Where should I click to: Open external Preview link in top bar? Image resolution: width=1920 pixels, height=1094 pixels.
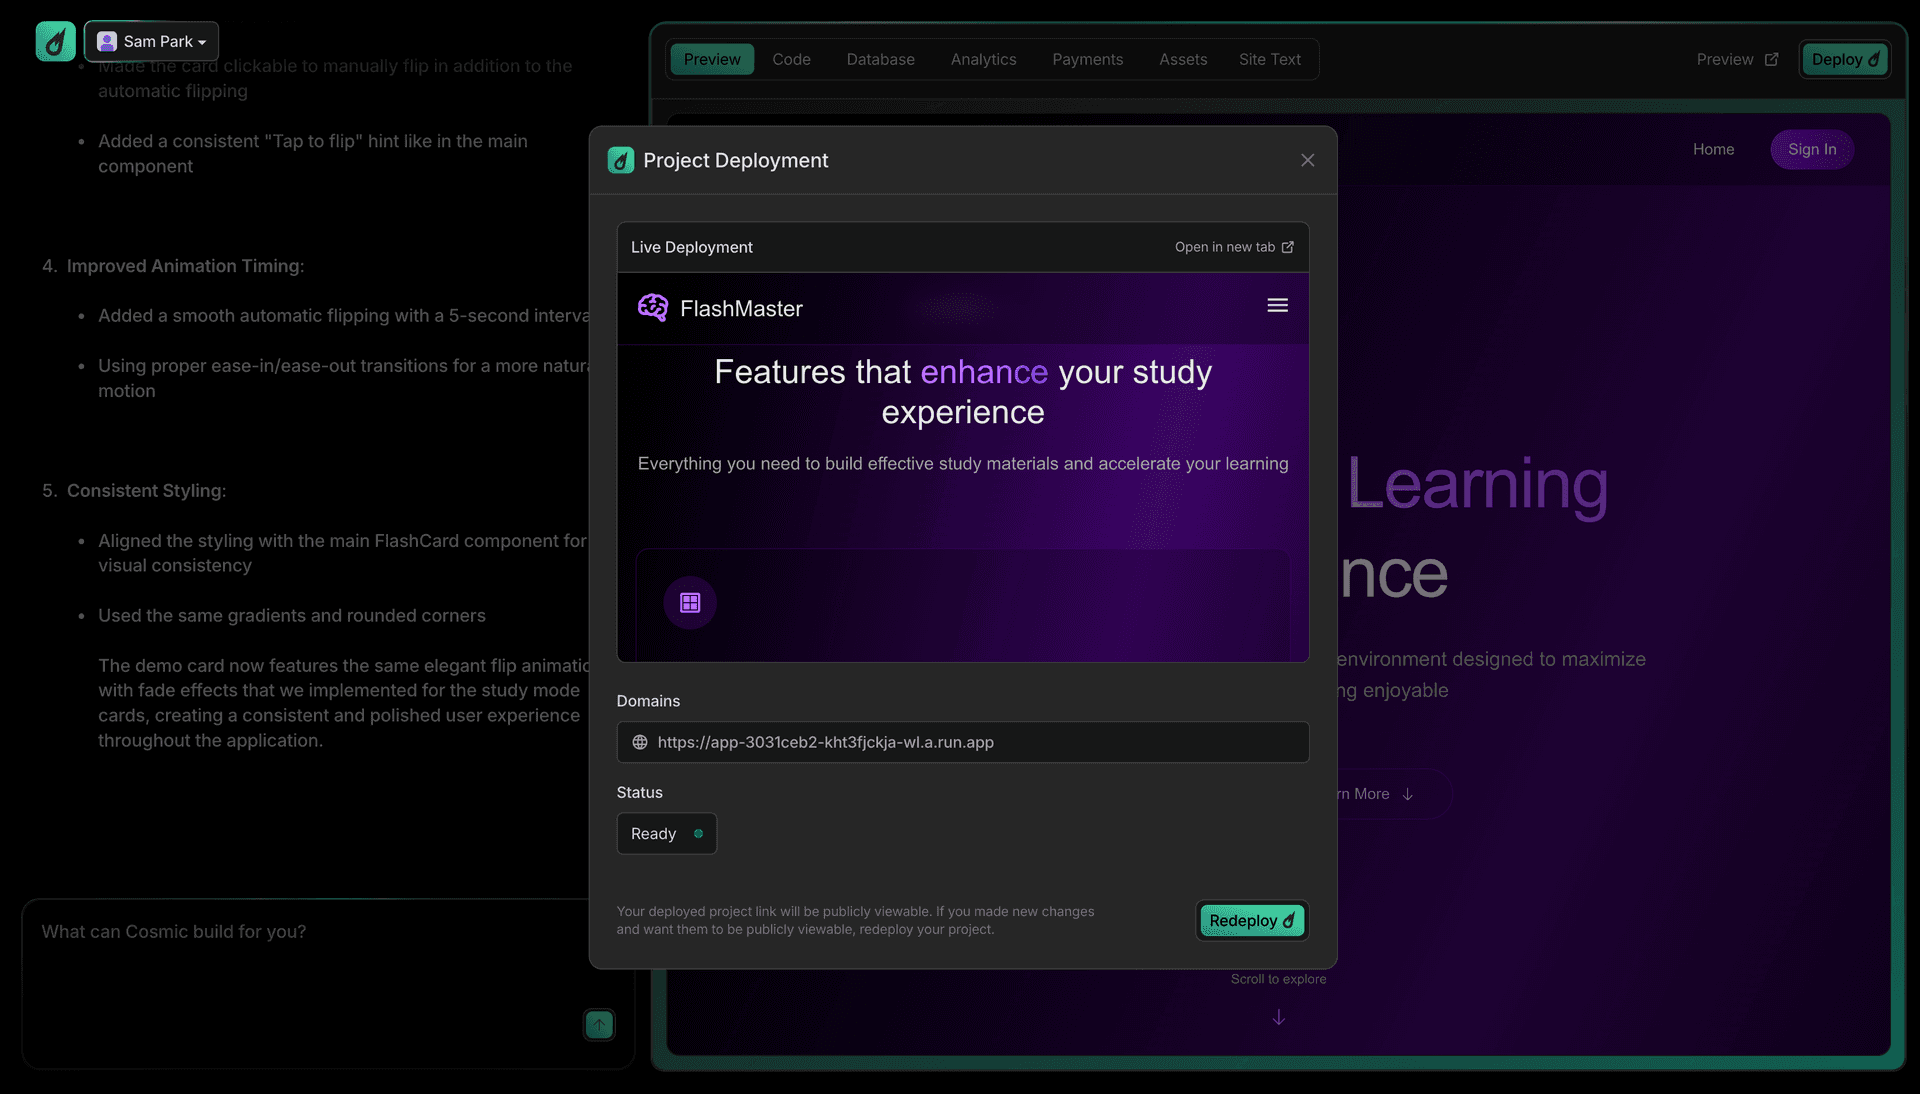tap(1737, 59)
